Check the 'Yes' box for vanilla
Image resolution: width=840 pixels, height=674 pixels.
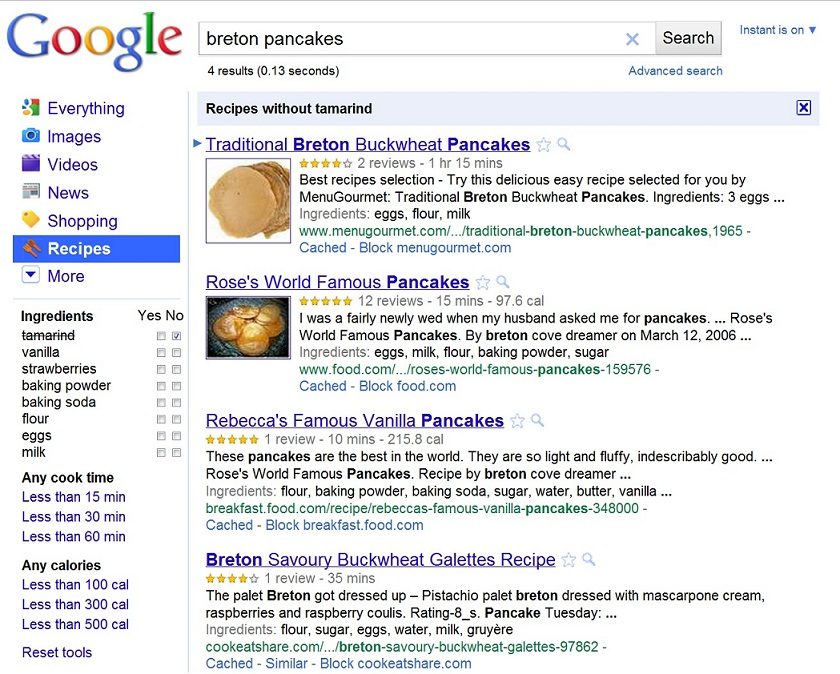click(x=161, y=353)
